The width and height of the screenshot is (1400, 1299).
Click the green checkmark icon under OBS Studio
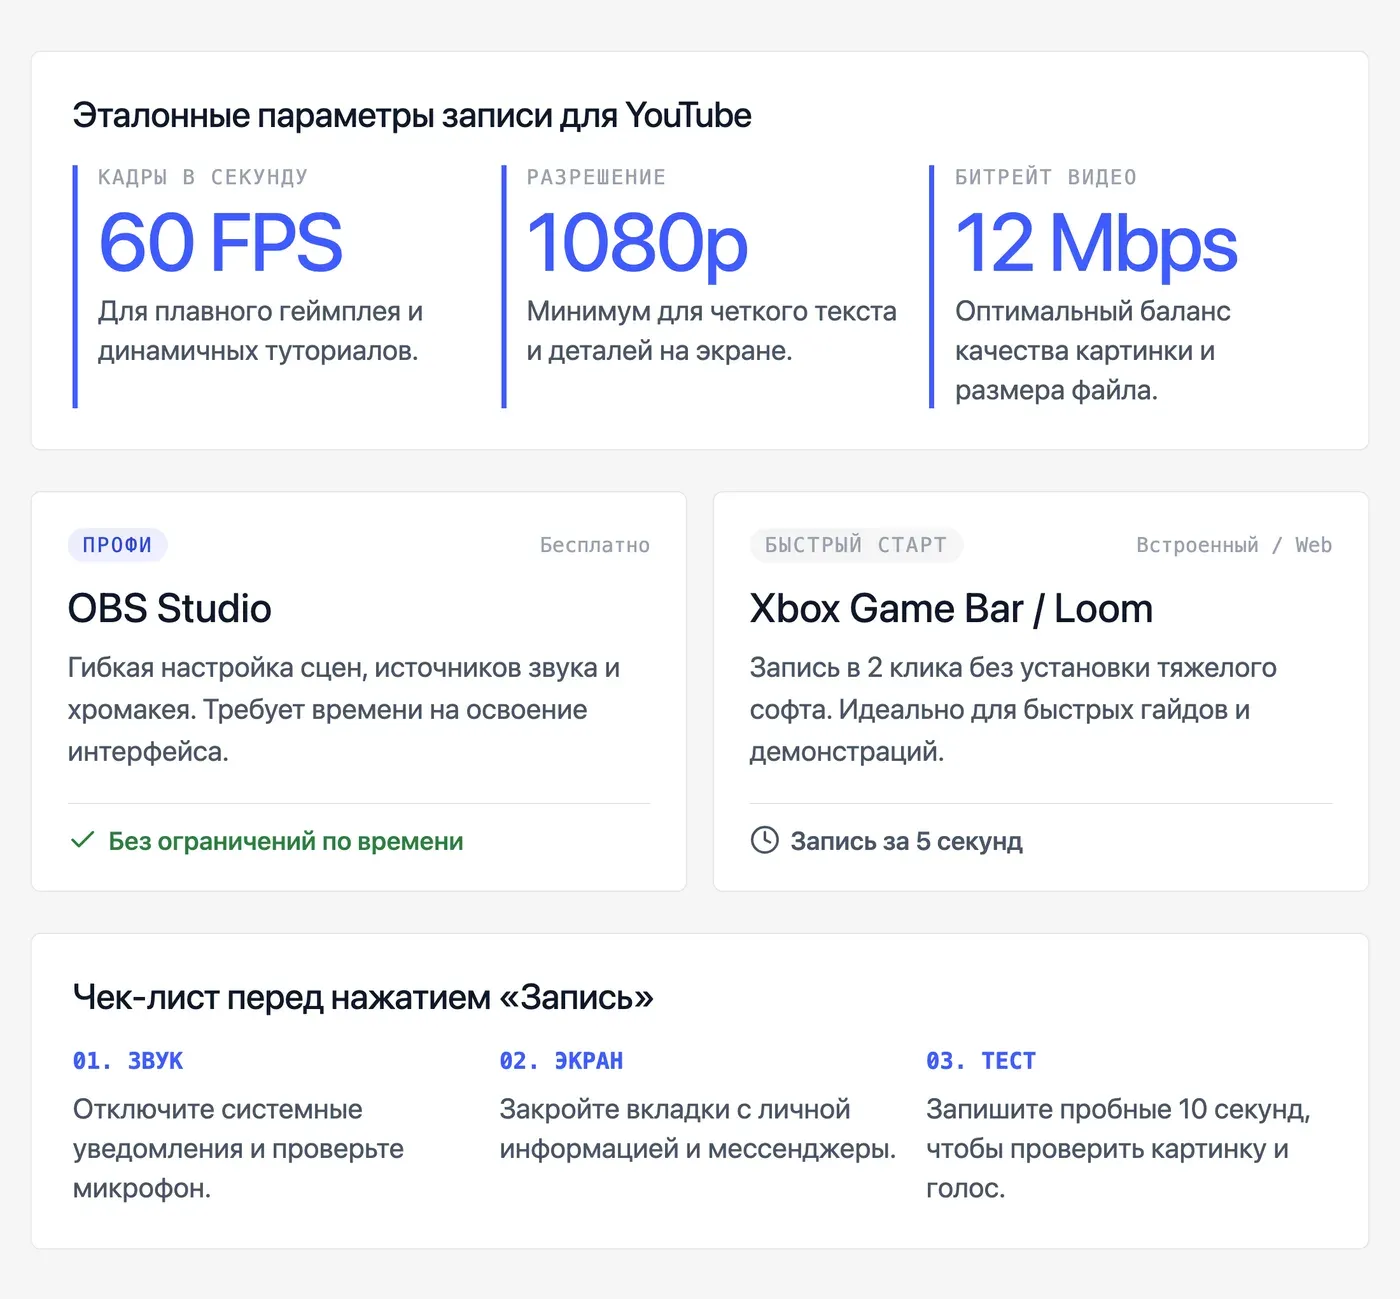(82, 840)
